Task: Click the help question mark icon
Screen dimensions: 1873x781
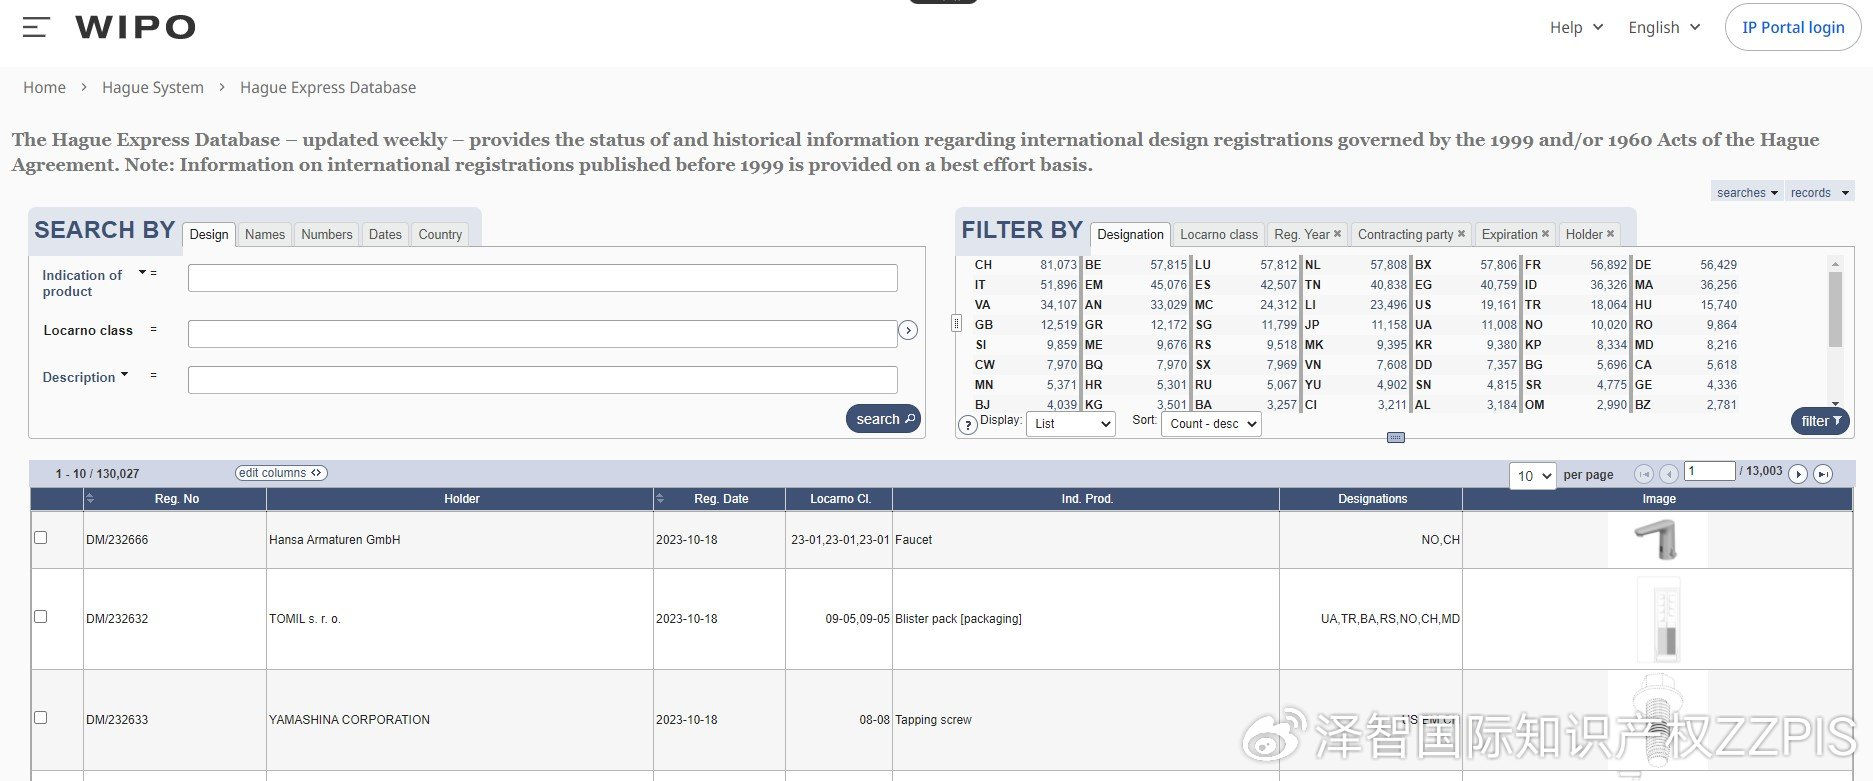Action: point(967,425)
